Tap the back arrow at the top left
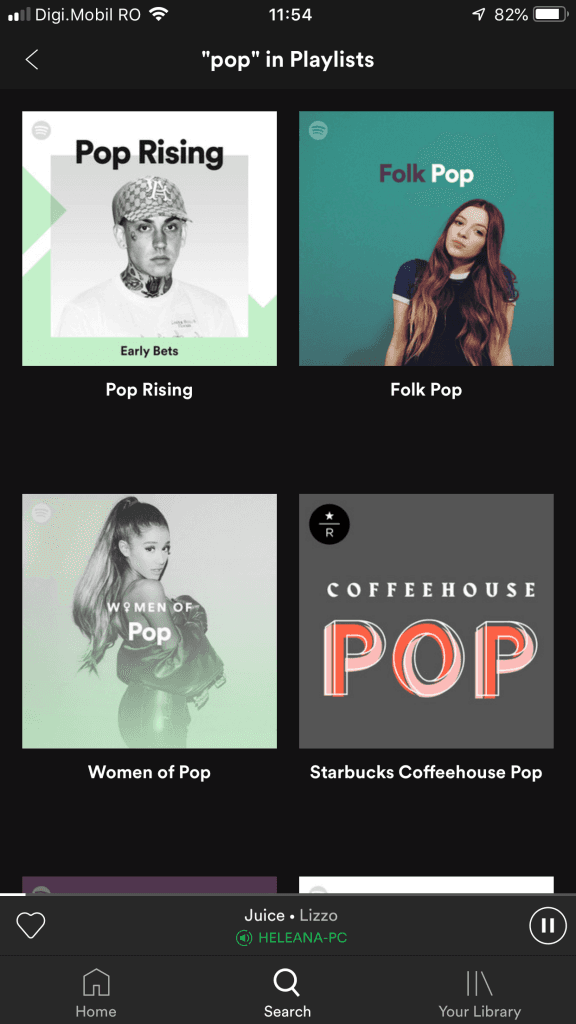 (31, 60)
